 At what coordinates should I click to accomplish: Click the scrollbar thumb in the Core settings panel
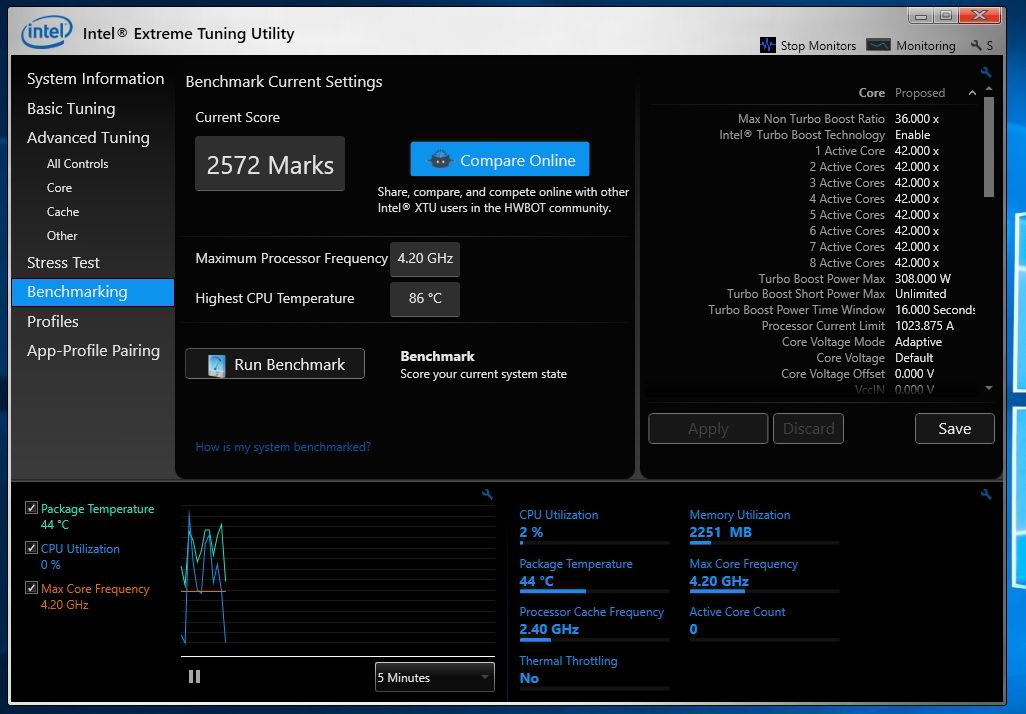(x=989, y=150)
